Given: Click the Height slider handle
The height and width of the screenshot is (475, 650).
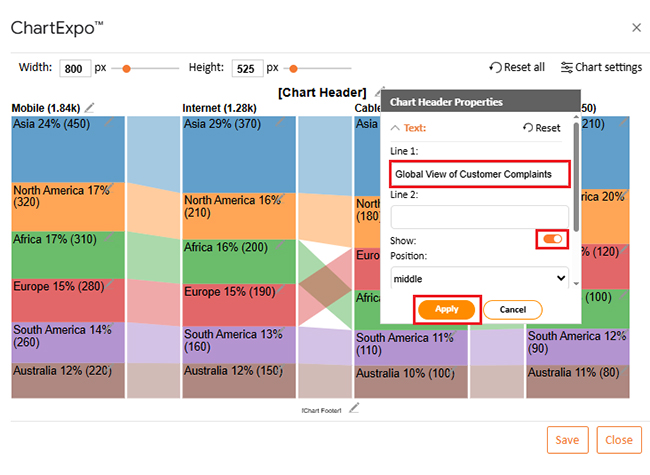Looking at the screenshot, I should pyautogui.click(x=292, y=69).
